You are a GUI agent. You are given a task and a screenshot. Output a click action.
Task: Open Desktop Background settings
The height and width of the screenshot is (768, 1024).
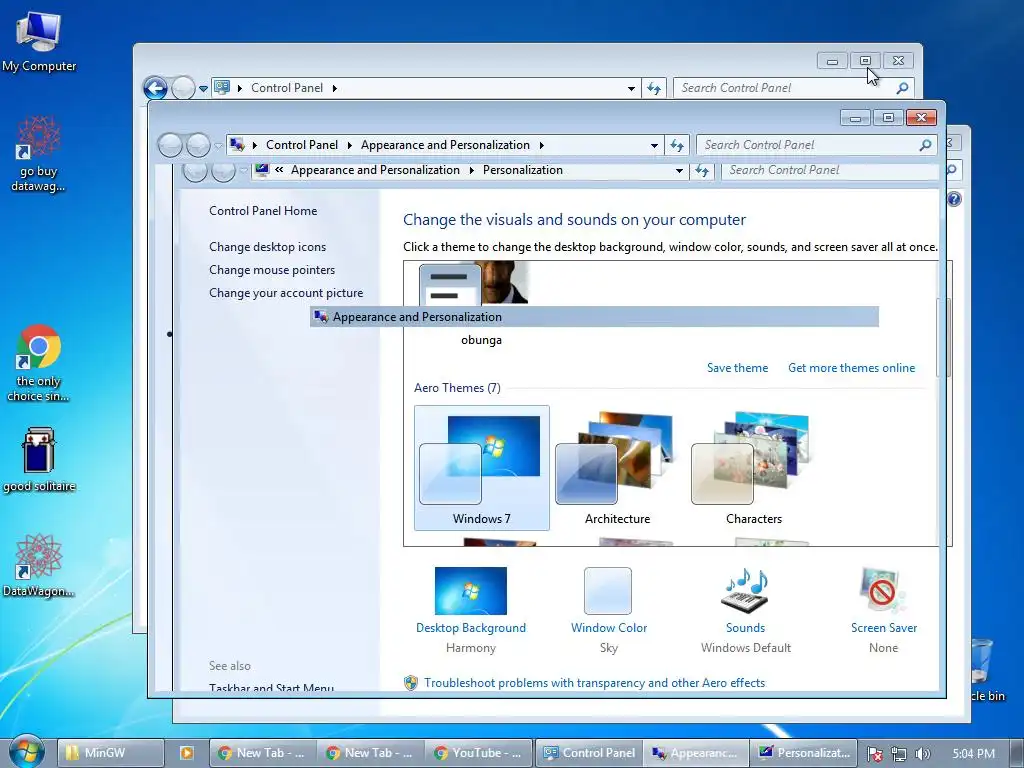coord(471,591)
